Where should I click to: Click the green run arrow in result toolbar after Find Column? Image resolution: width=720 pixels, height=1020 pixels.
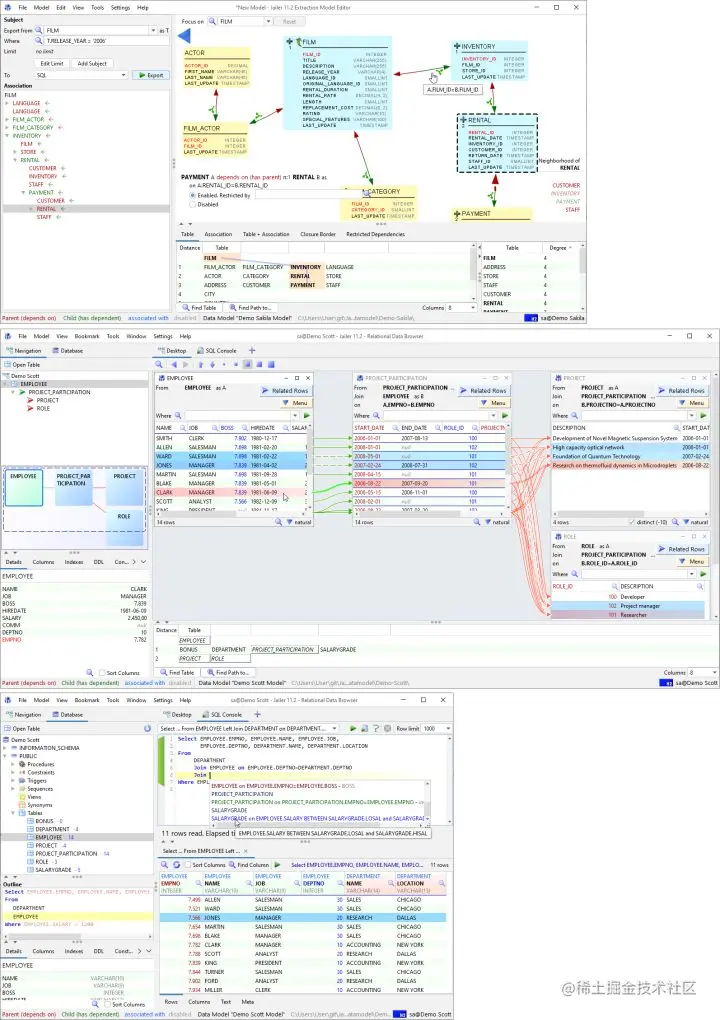277,865
